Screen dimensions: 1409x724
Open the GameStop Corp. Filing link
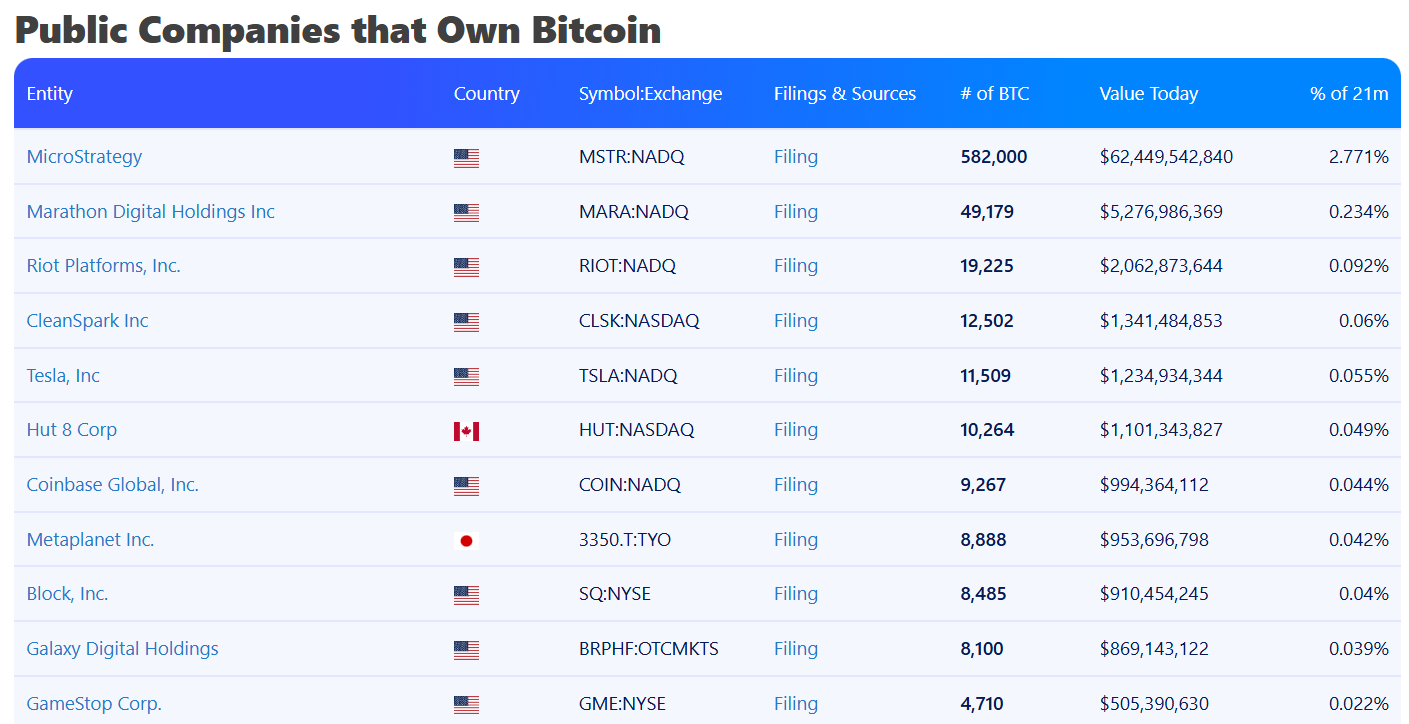point(795,704)
